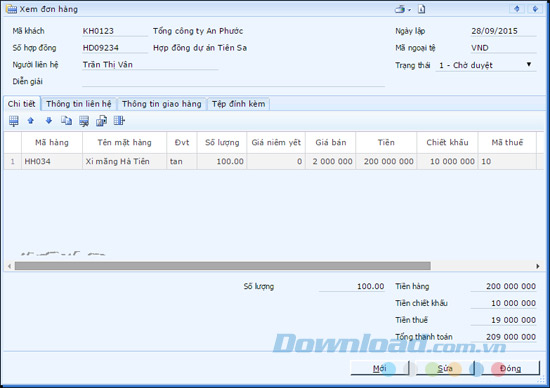Move the row up with blue arrow
This screenshot has width=550, height=388.
[31, 121]
